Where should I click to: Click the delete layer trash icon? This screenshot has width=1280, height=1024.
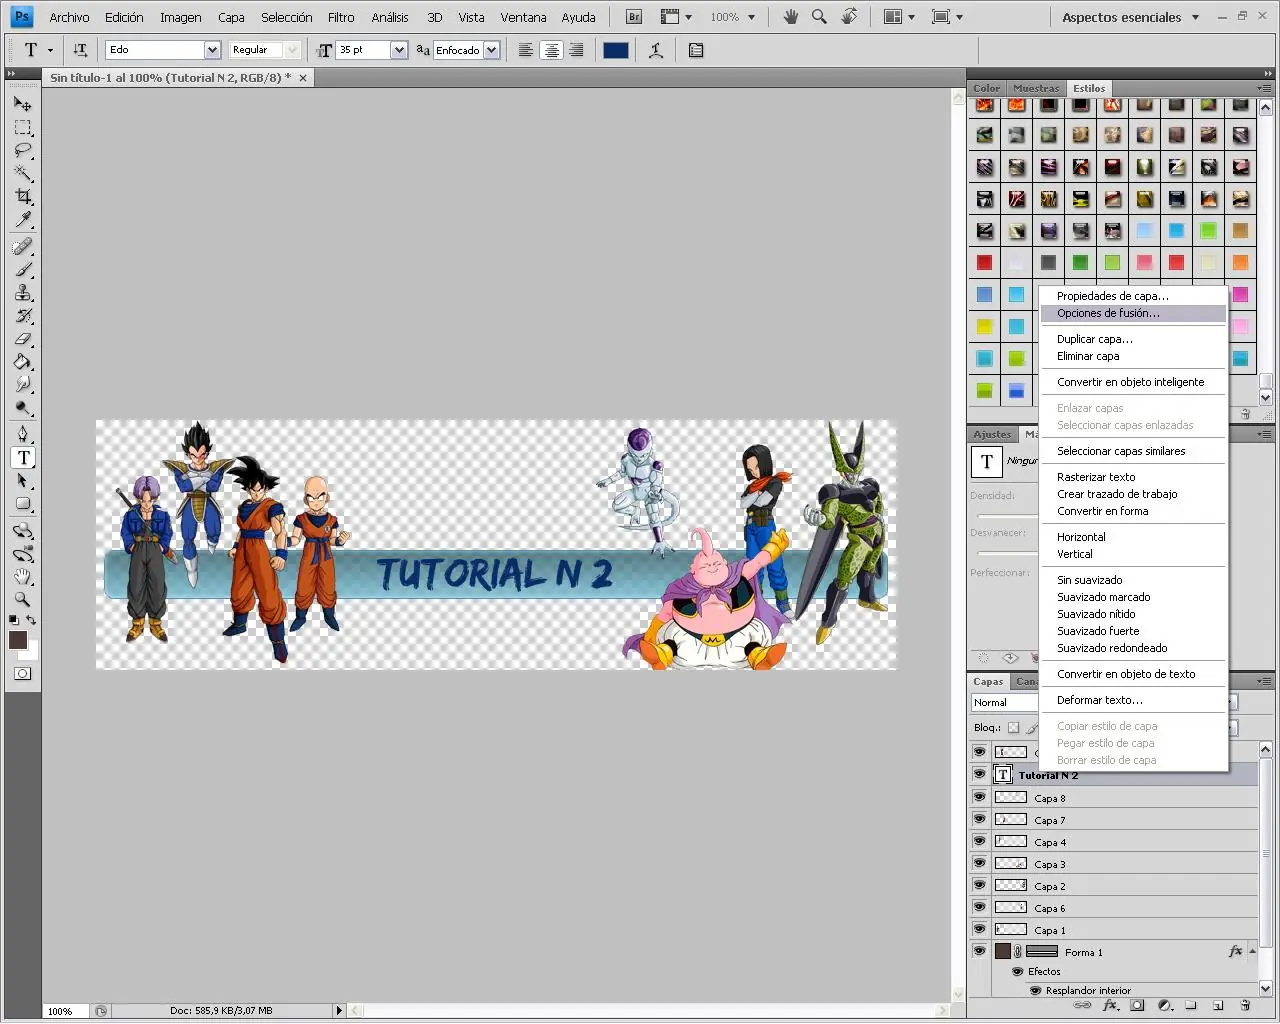pyautogui.click(x=1245, y=1005)
